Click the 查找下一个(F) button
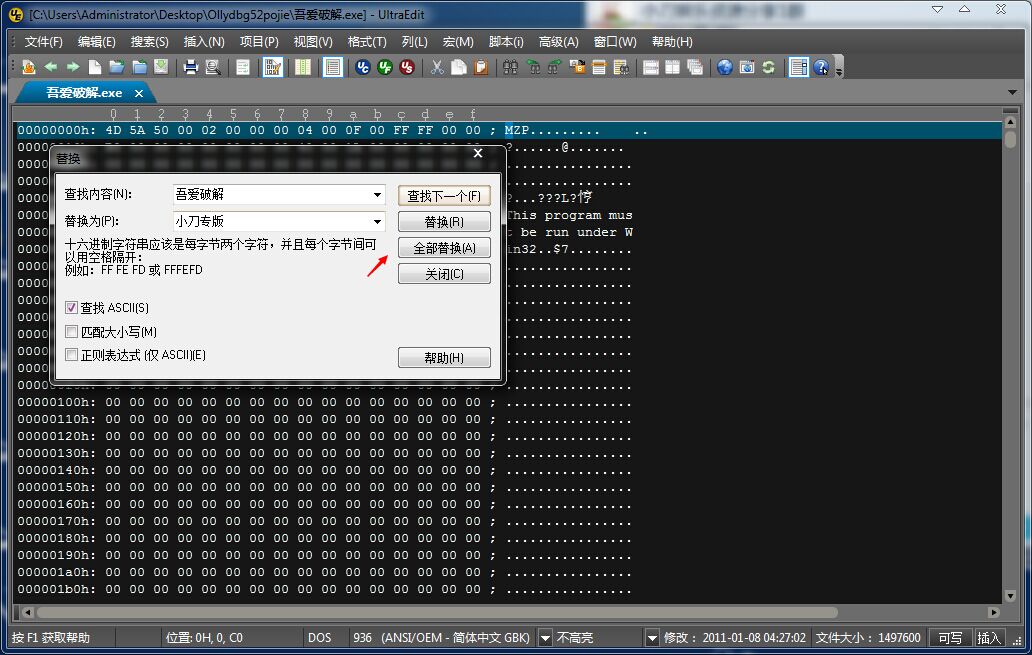 [x=444, y=196]
